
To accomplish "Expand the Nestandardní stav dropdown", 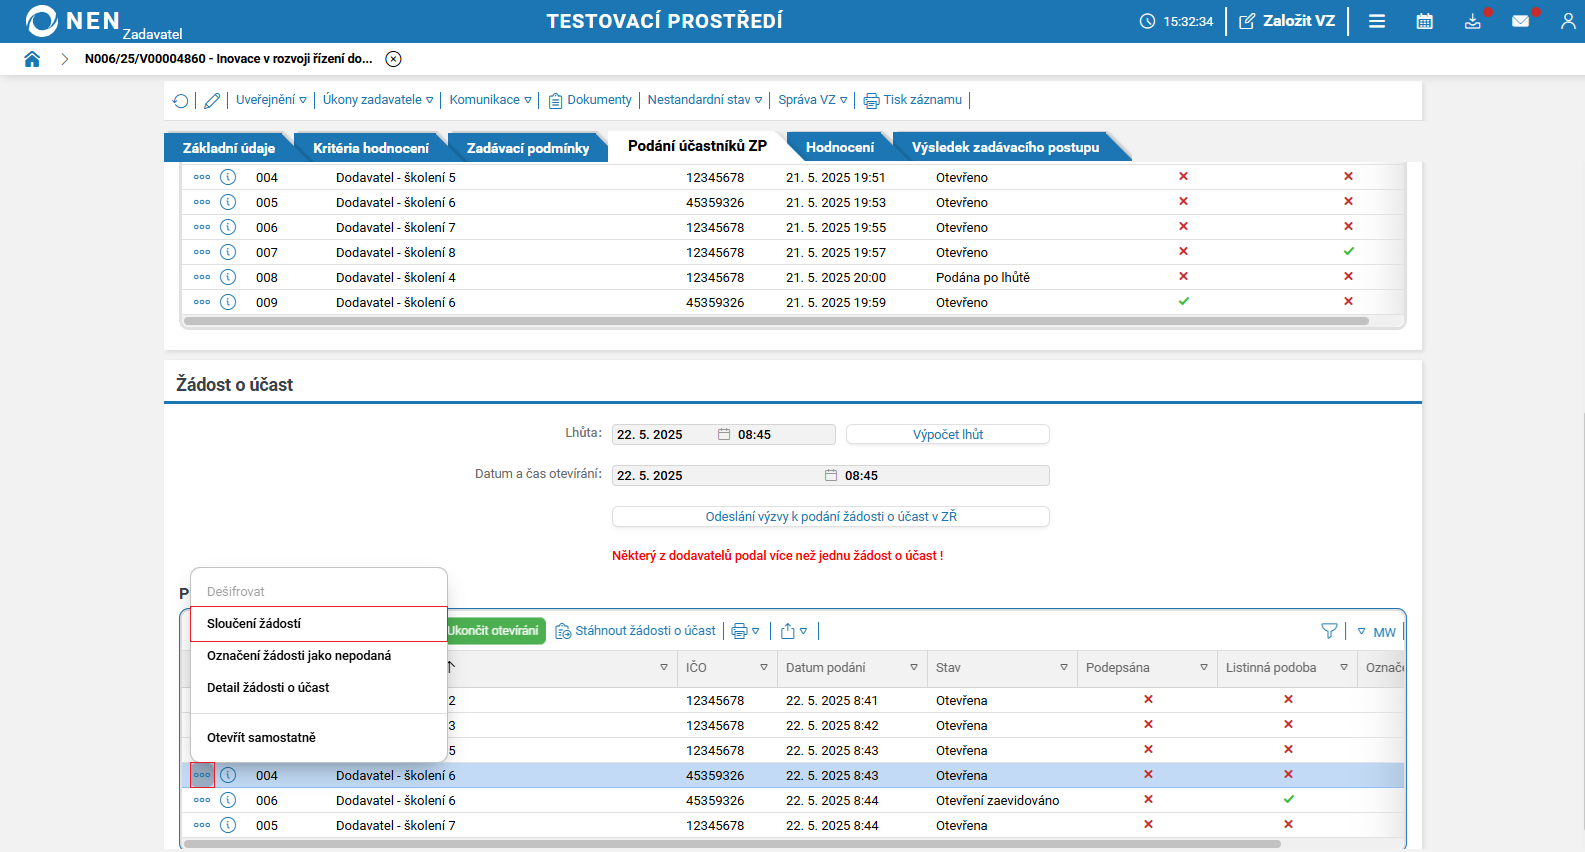I will [x=705, y=100].
